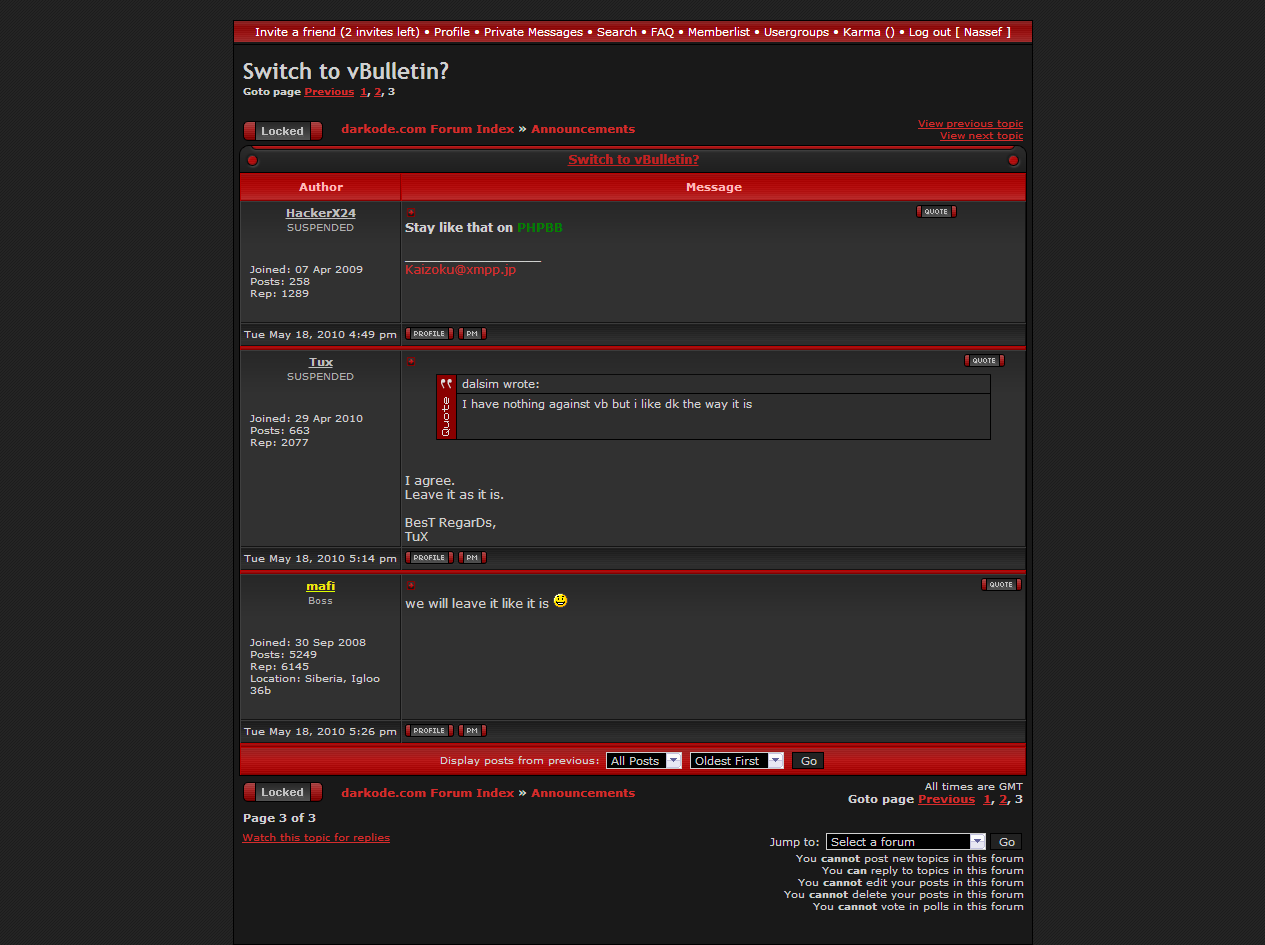The image size is (1265, 945).
Task: Open View previous topic link
Action: click(970, 124)
